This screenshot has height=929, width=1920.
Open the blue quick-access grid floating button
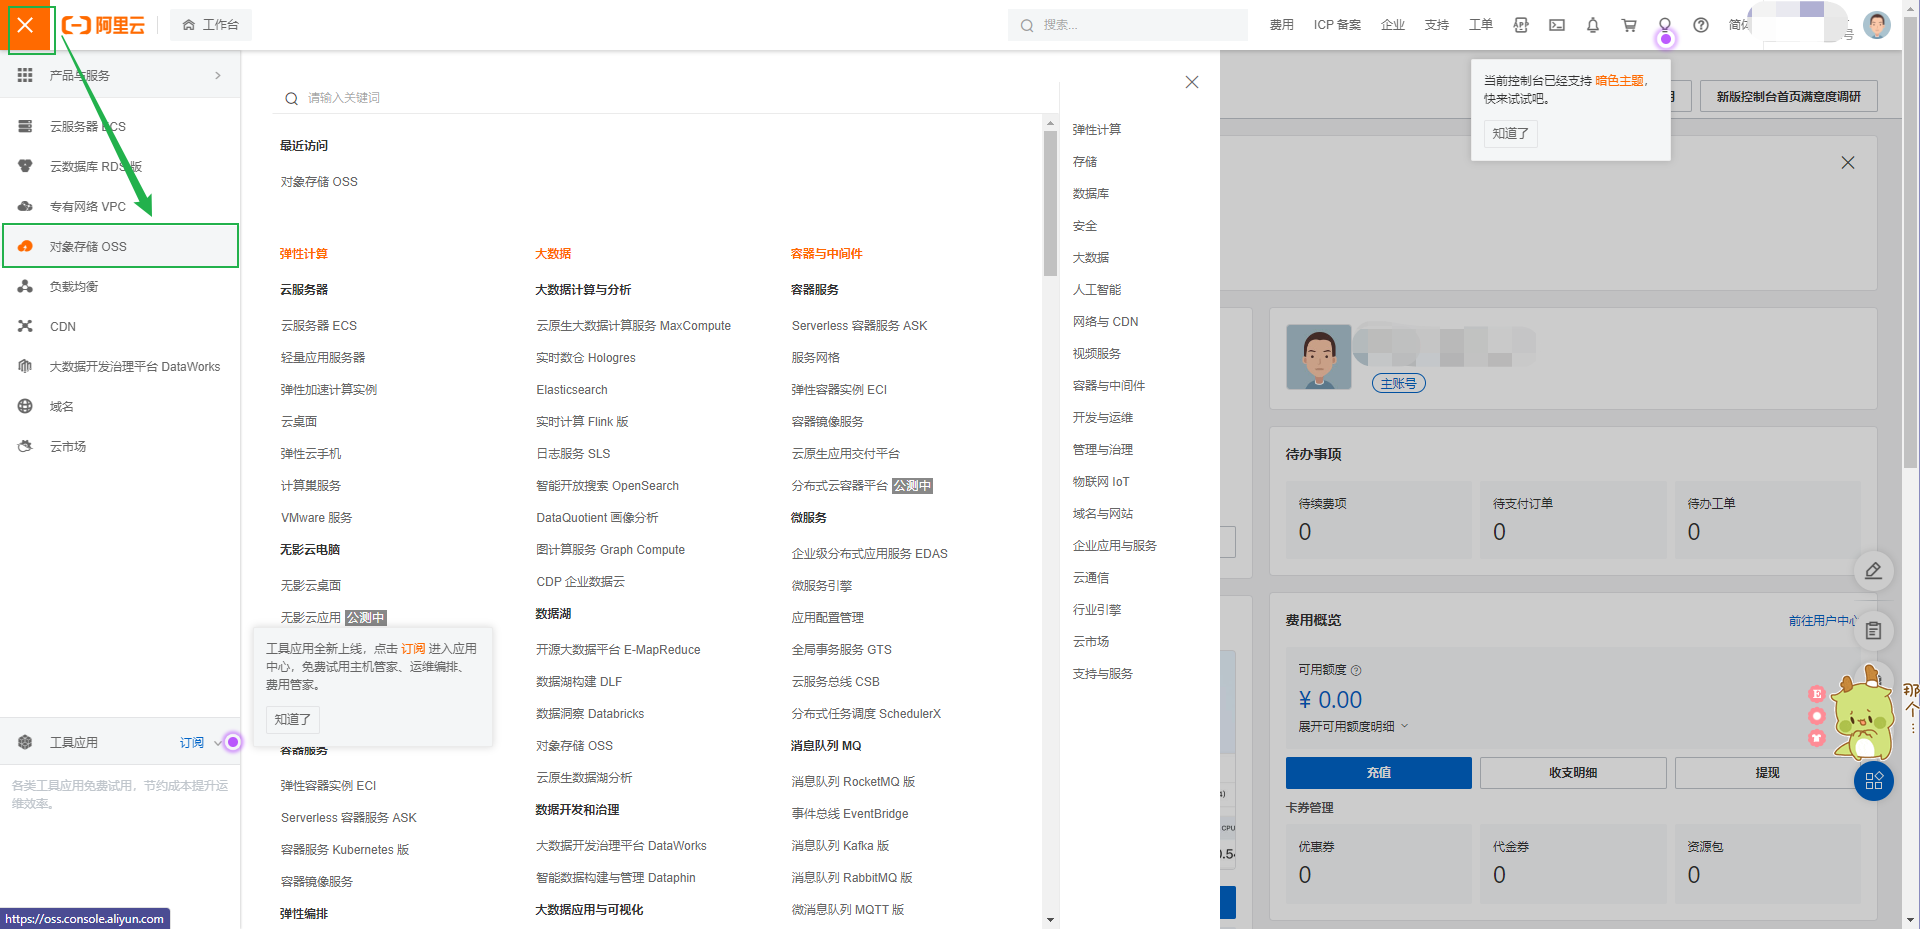[1874, 781]
